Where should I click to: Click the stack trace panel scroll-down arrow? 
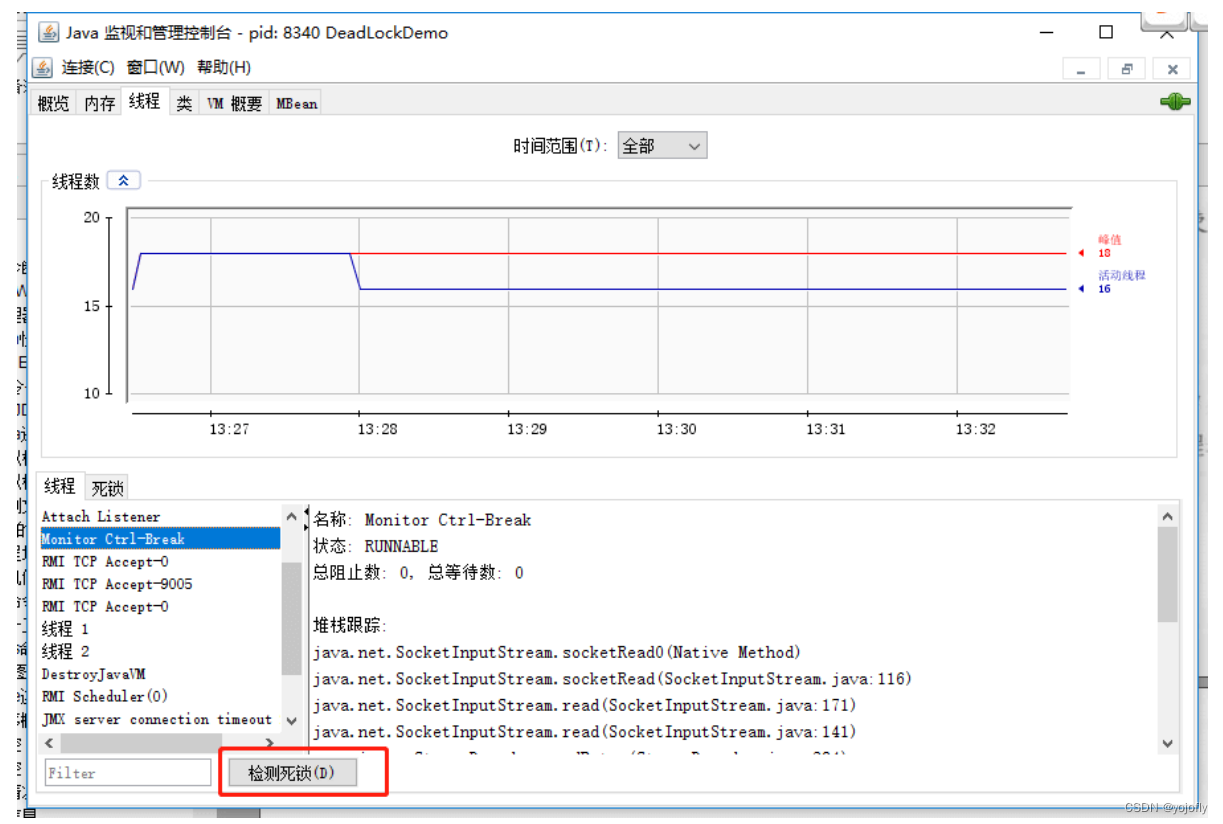(1167, 743)
